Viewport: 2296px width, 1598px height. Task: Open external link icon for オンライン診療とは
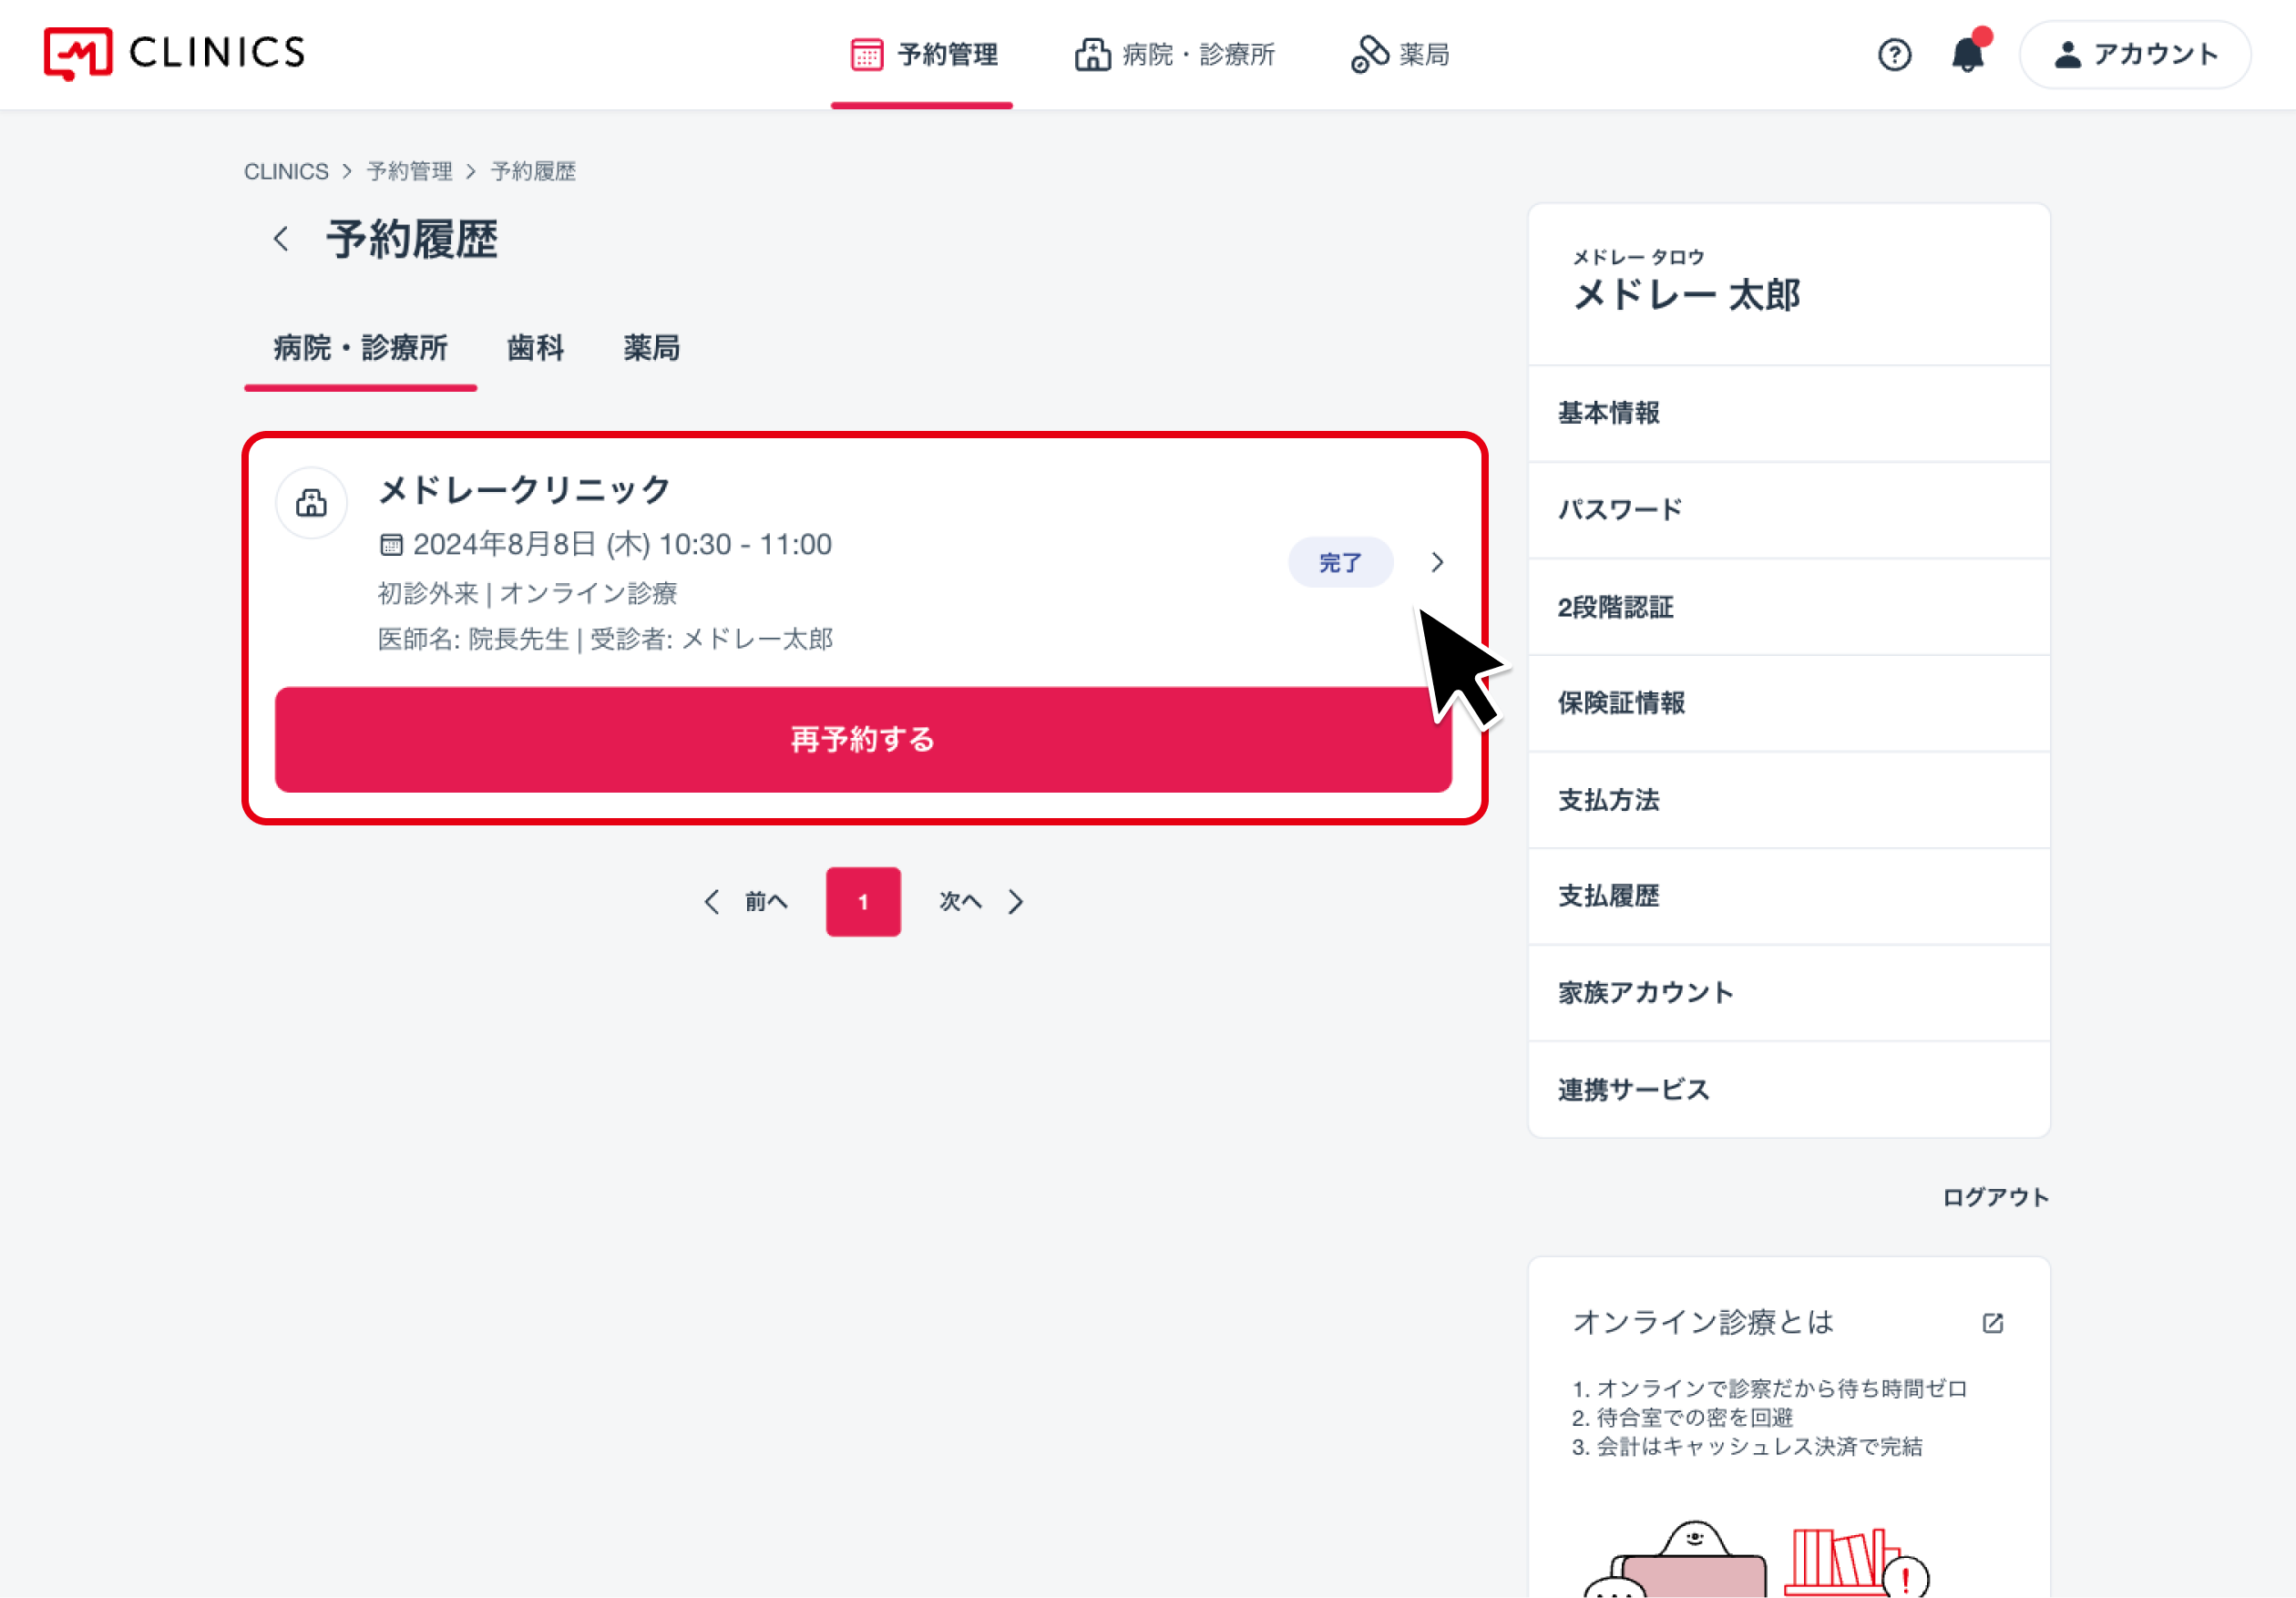coord(1992,1323)
